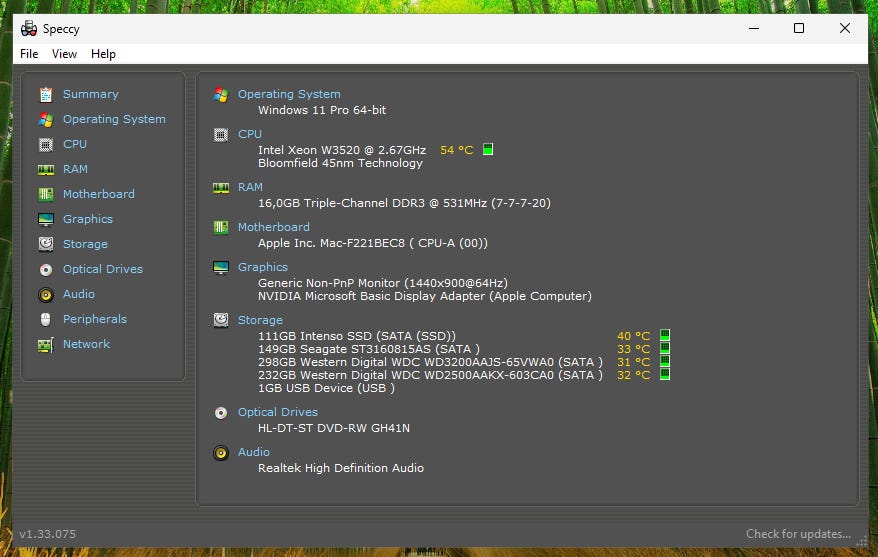The height and width of the screenshot is (557, 878).
Task: Open Graphics section from sidebar
Action: click(x=88, y=219)
